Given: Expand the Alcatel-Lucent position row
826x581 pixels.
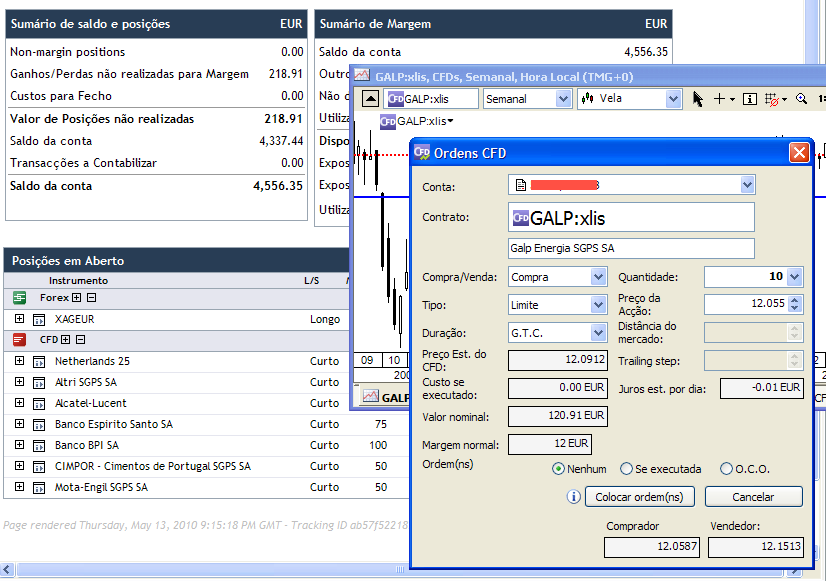Looking at the screenshot, I should (x=19, y=403).
